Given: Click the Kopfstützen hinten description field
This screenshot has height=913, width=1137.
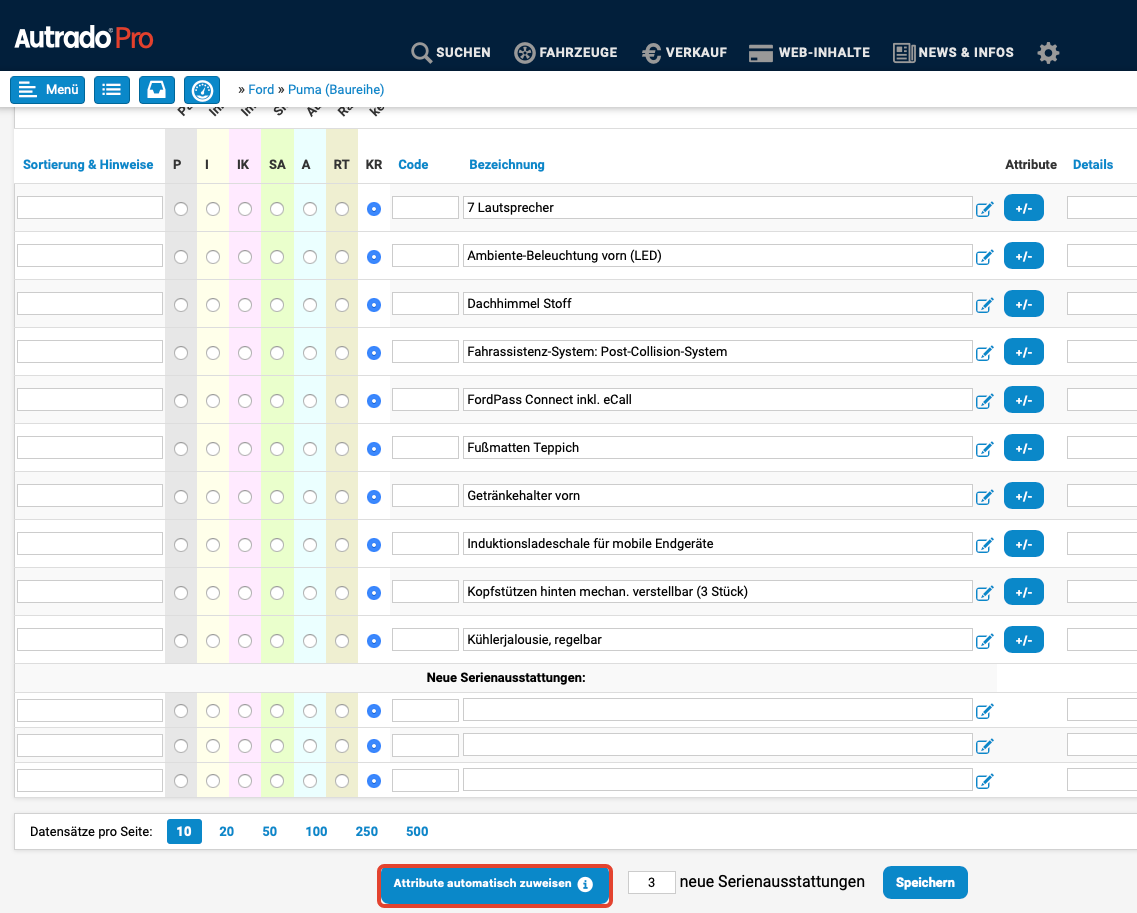Looking at the screenshot, I should (717, 592).
